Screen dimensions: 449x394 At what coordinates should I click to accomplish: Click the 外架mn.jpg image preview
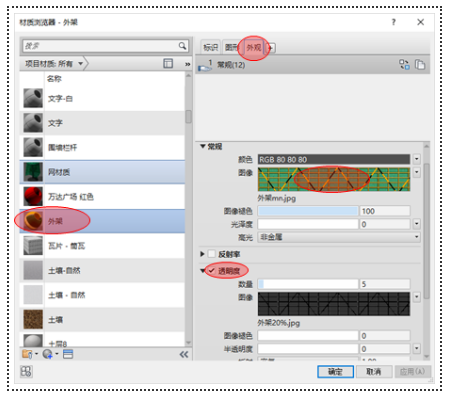(x=334, y=179)
